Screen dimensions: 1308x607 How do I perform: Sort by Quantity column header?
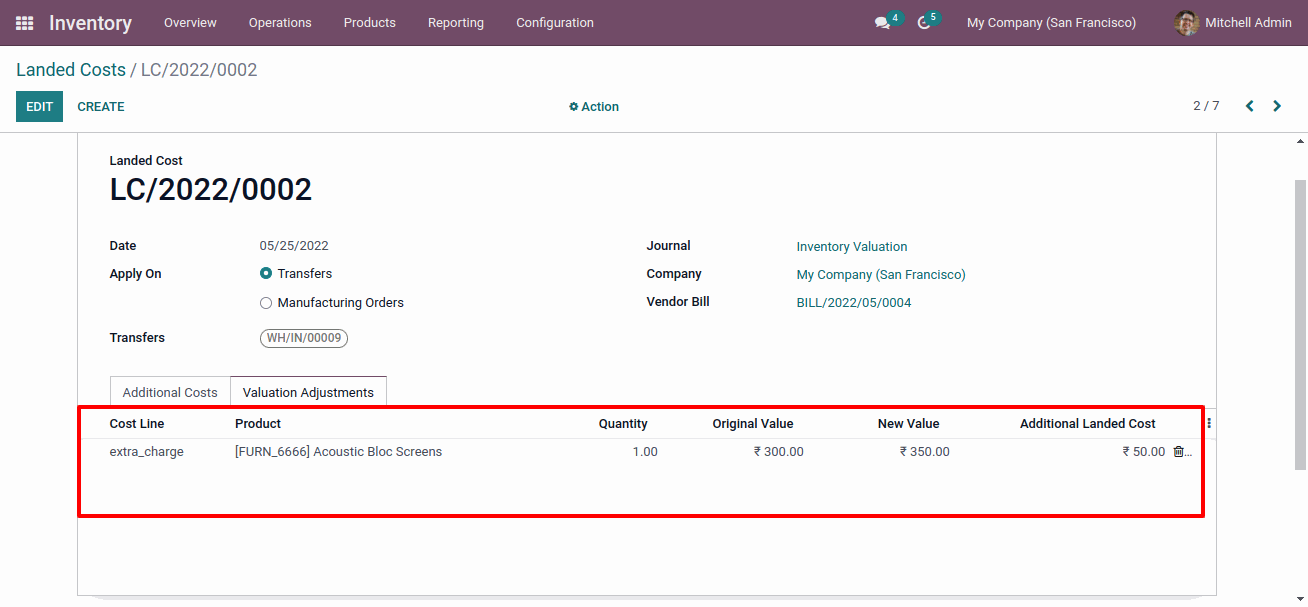pos(623,424)
